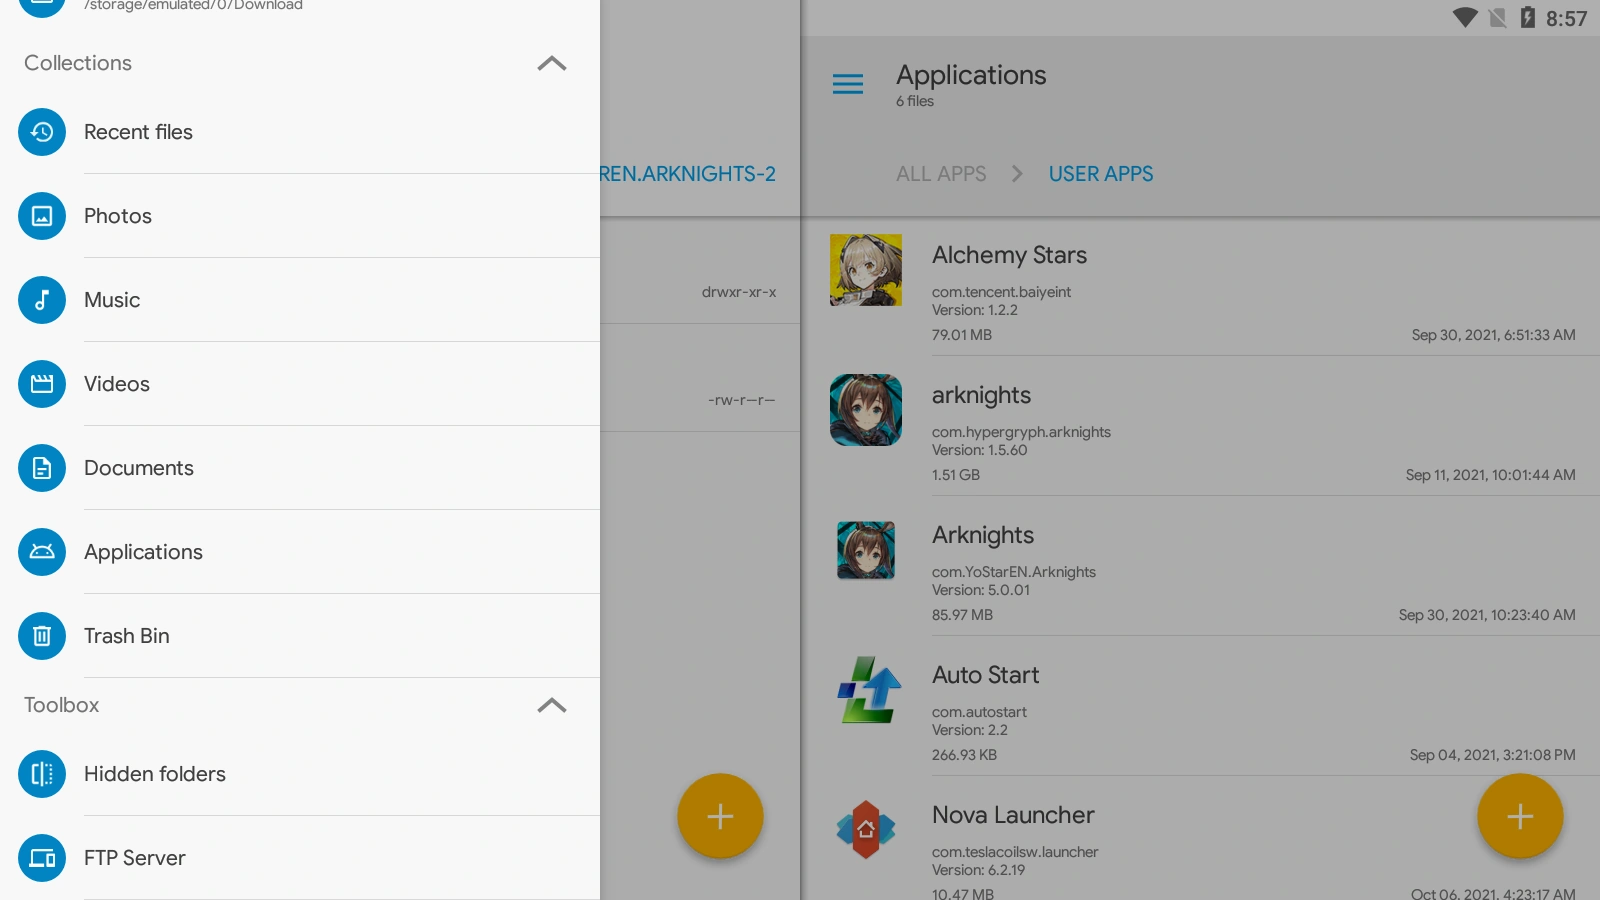
Task: Open the Alchemy Stars app title
Action: 1009,256
